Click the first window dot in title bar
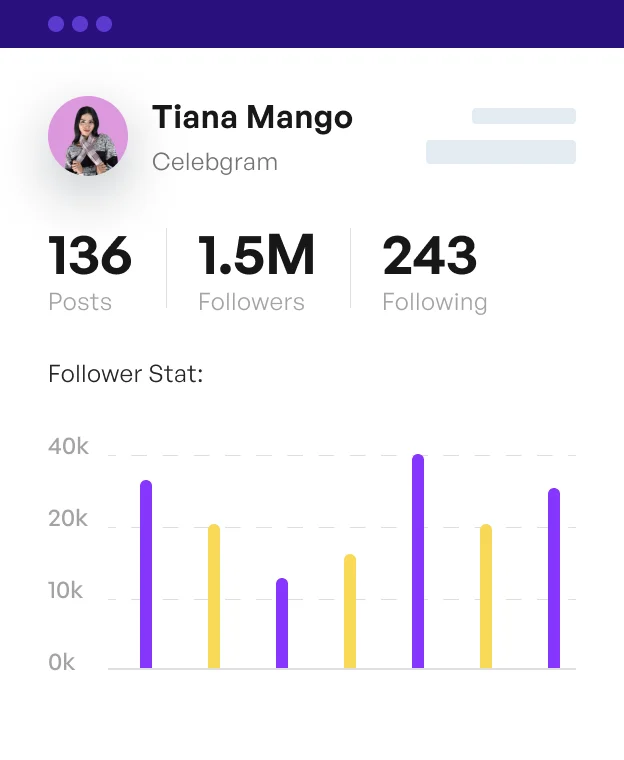This screenshot has height=760, width=624. pyautogui.click(x=56, y=24)
